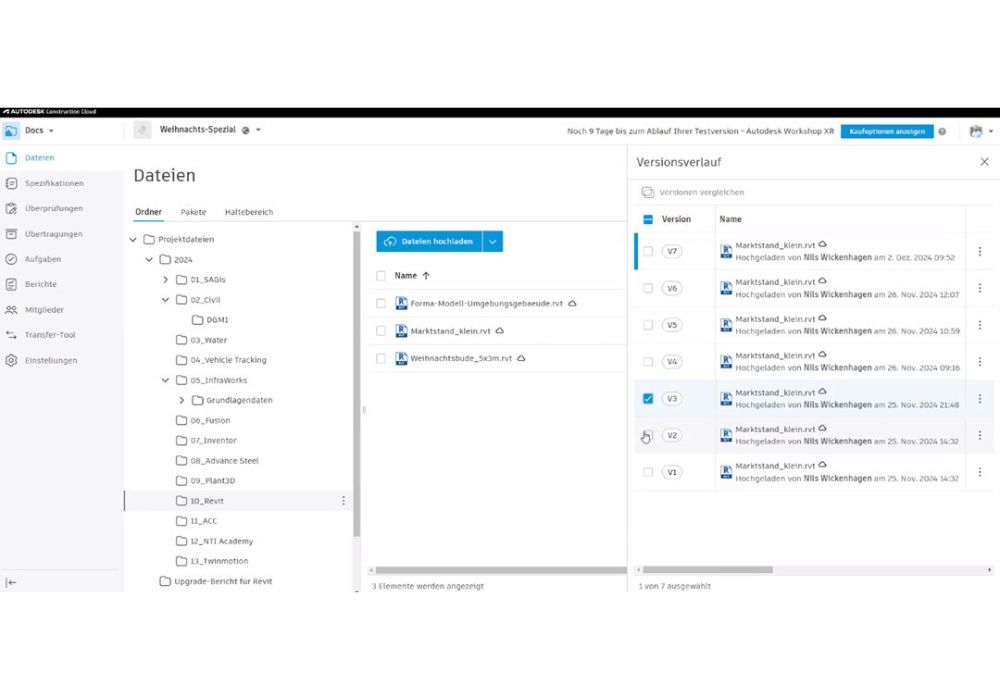
Task: Open the Dateien hochladen dropdown arrow
Action: point(492,241)
